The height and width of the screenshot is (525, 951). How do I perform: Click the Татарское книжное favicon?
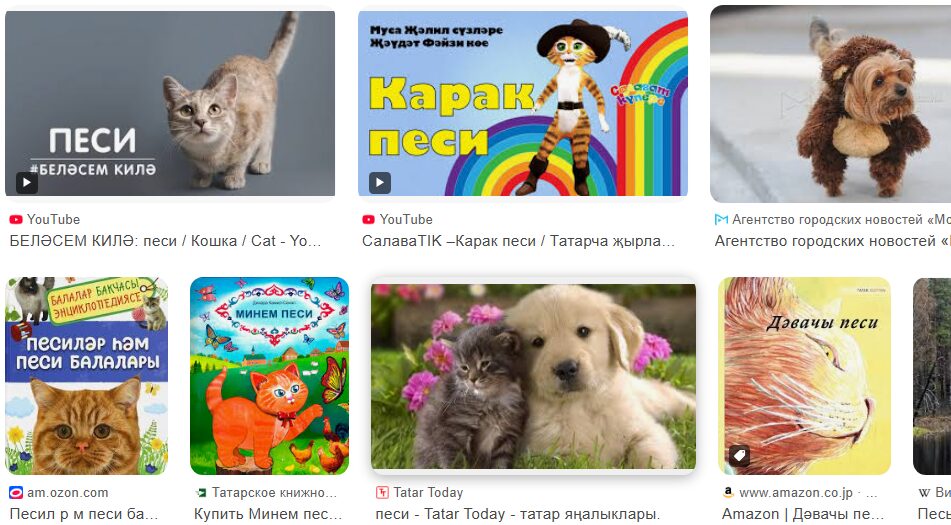pyautogui.click(x=201, y=492)
